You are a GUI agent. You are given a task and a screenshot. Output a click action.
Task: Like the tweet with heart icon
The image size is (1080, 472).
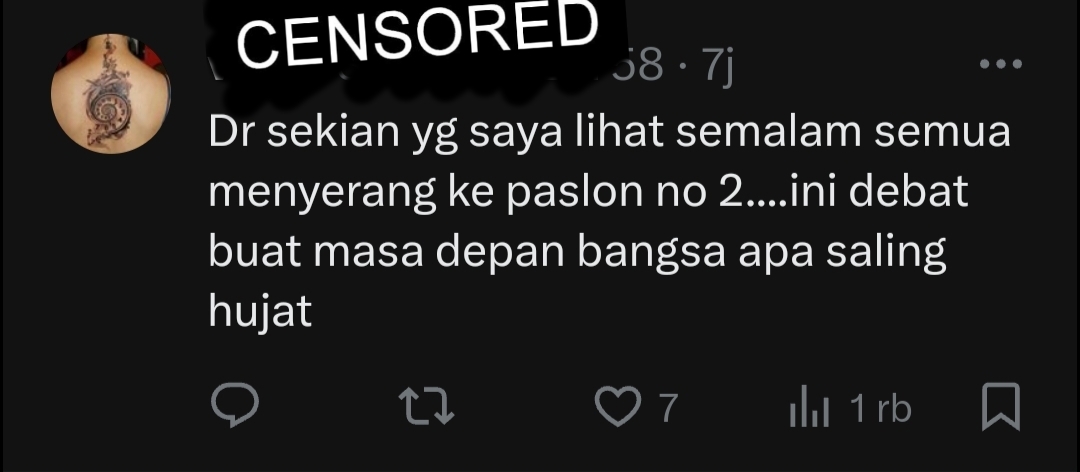618,407
